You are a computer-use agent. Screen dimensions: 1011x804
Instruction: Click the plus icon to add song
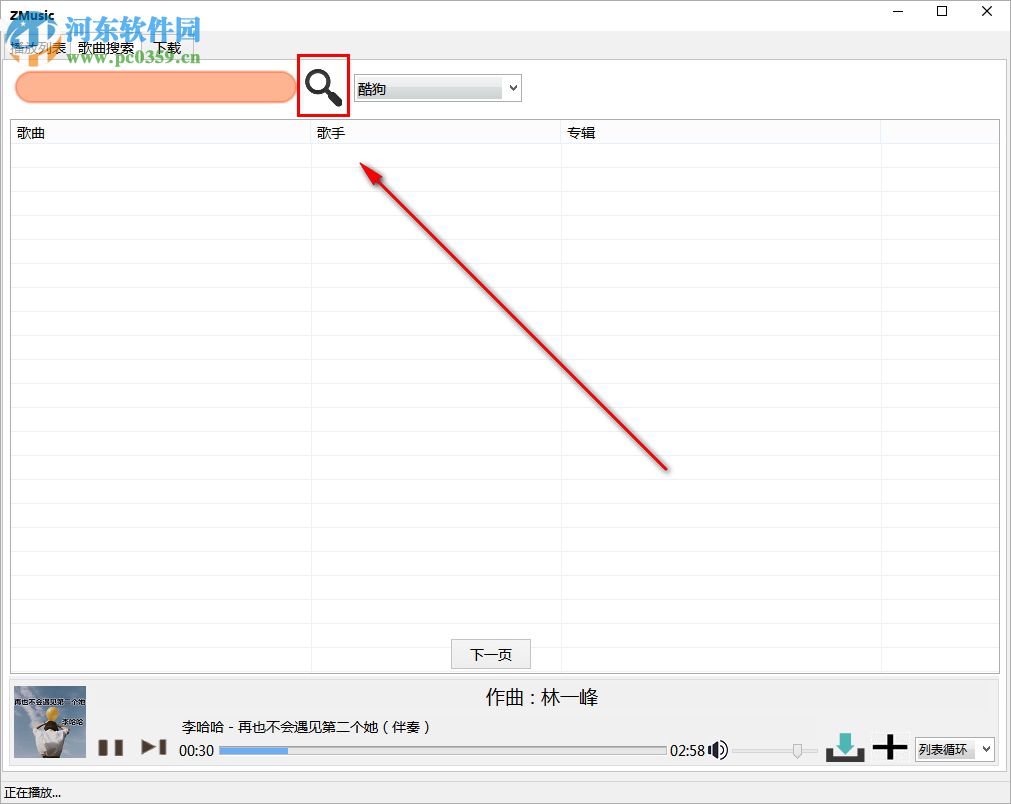tap(889, 746)
